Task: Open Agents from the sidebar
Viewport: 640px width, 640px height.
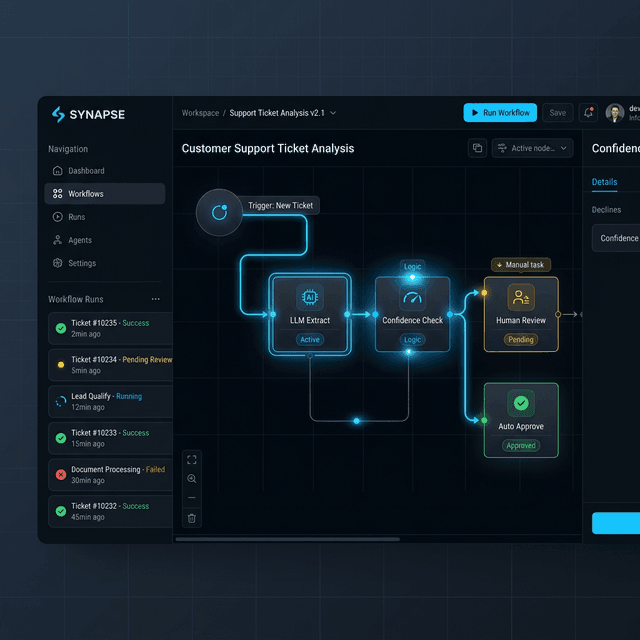Action: (104, 240)
